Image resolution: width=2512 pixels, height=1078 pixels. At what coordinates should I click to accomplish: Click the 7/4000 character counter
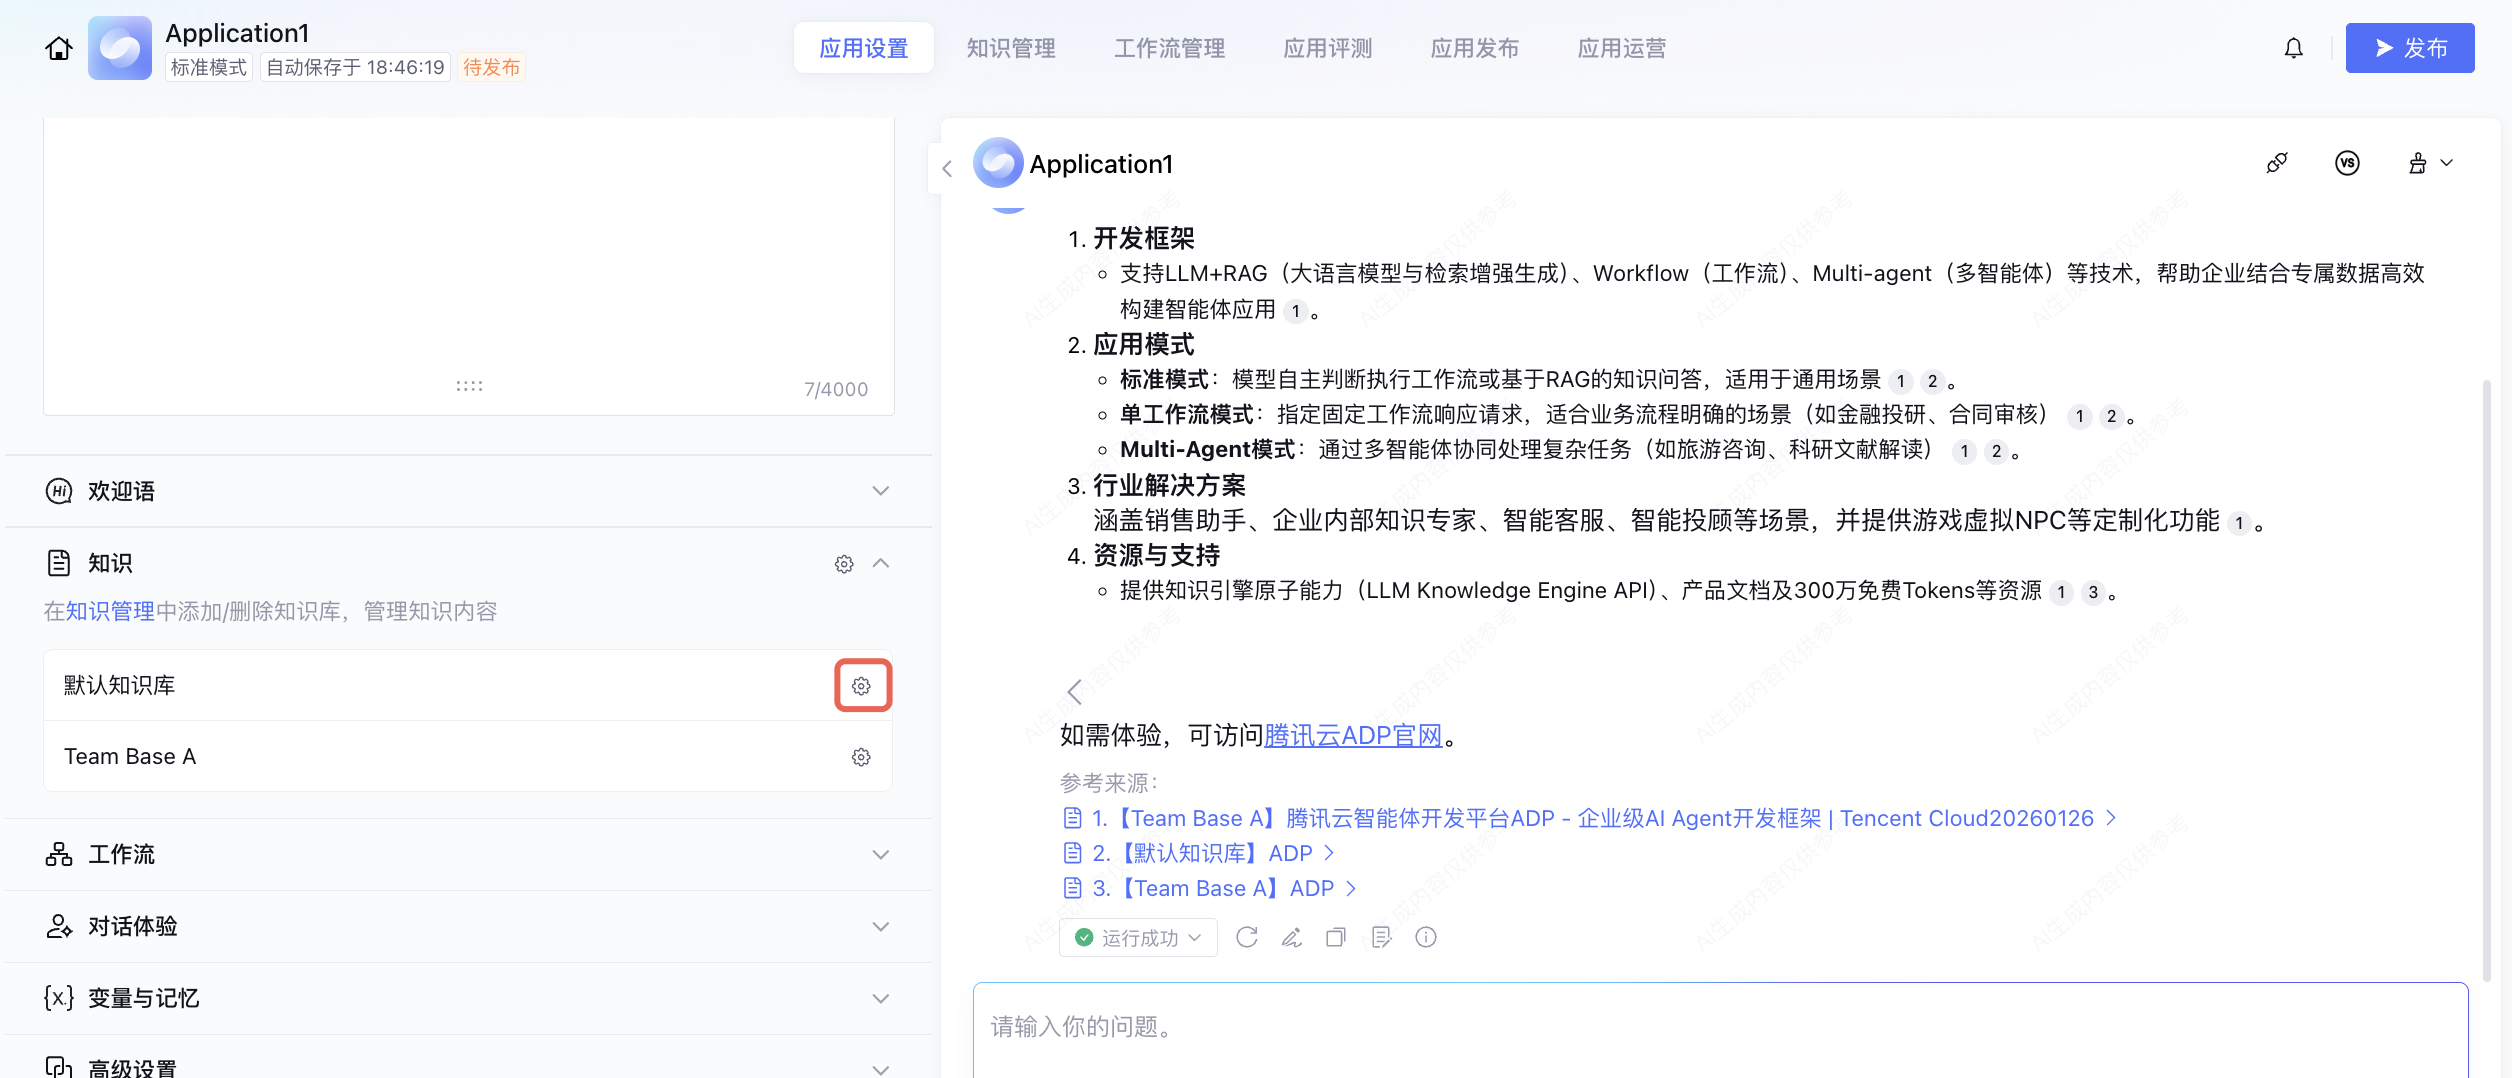836,389
